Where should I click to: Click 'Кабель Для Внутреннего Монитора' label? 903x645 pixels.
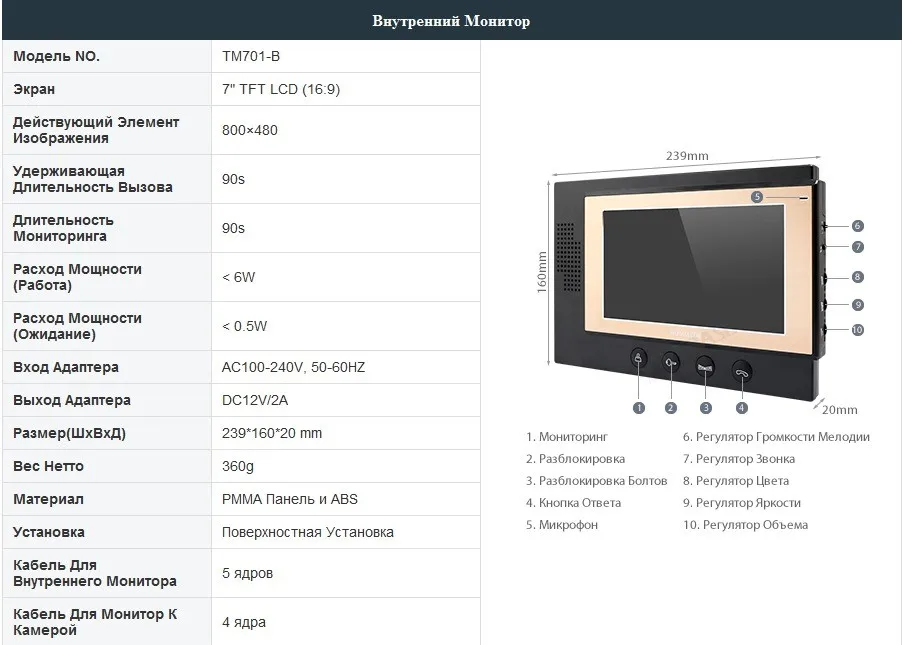95,573
